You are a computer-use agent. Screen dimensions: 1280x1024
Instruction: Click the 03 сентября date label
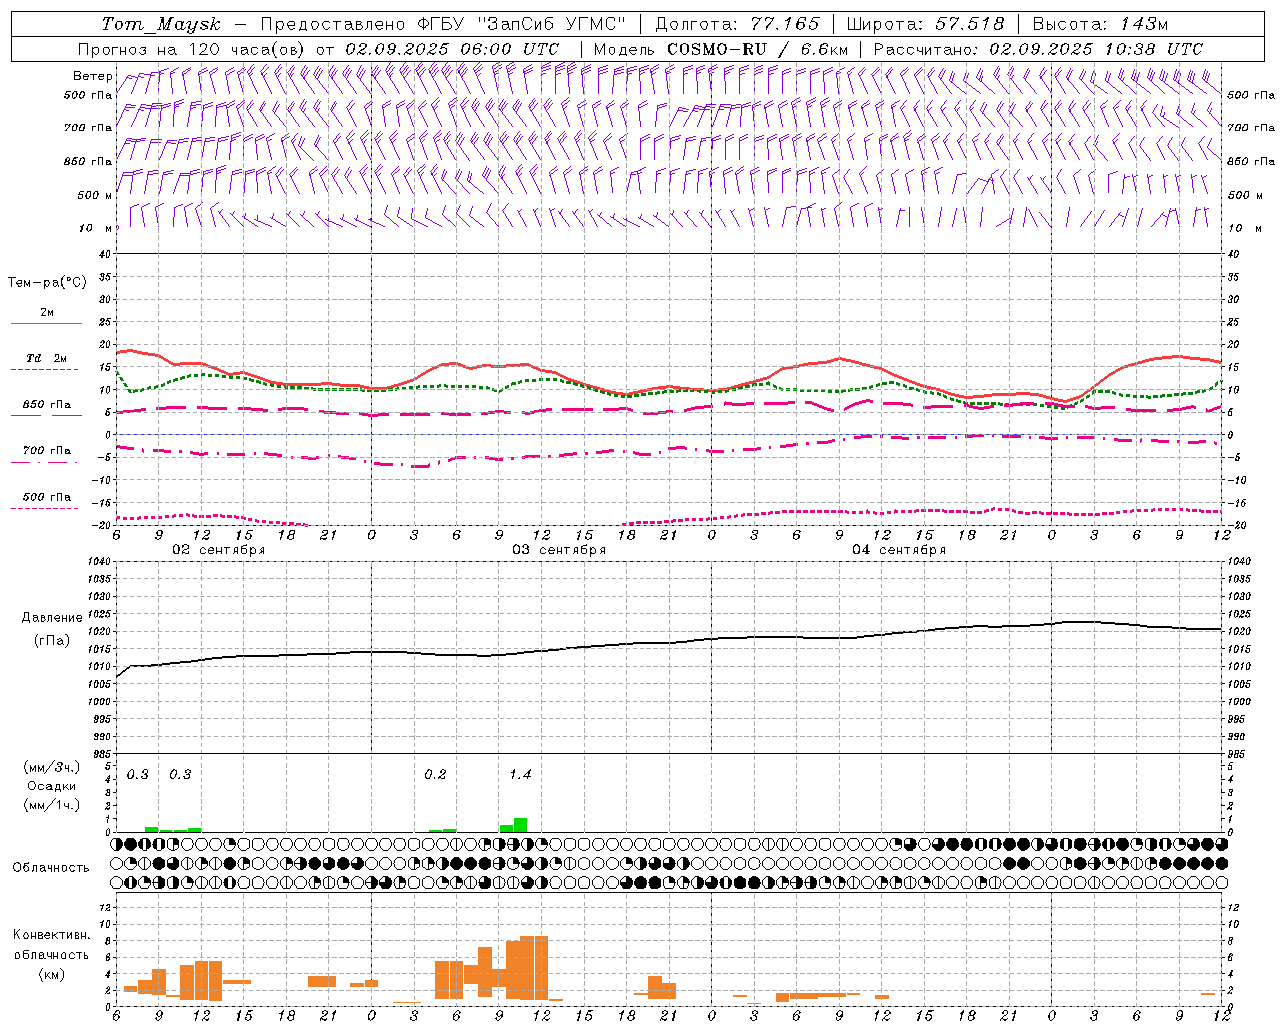click(559, 550)
